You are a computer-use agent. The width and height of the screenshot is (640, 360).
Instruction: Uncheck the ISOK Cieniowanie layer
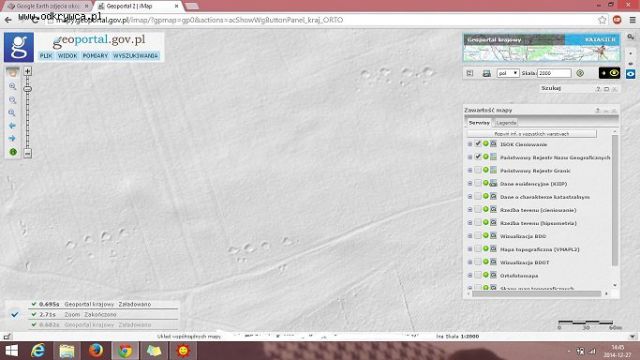478,144
